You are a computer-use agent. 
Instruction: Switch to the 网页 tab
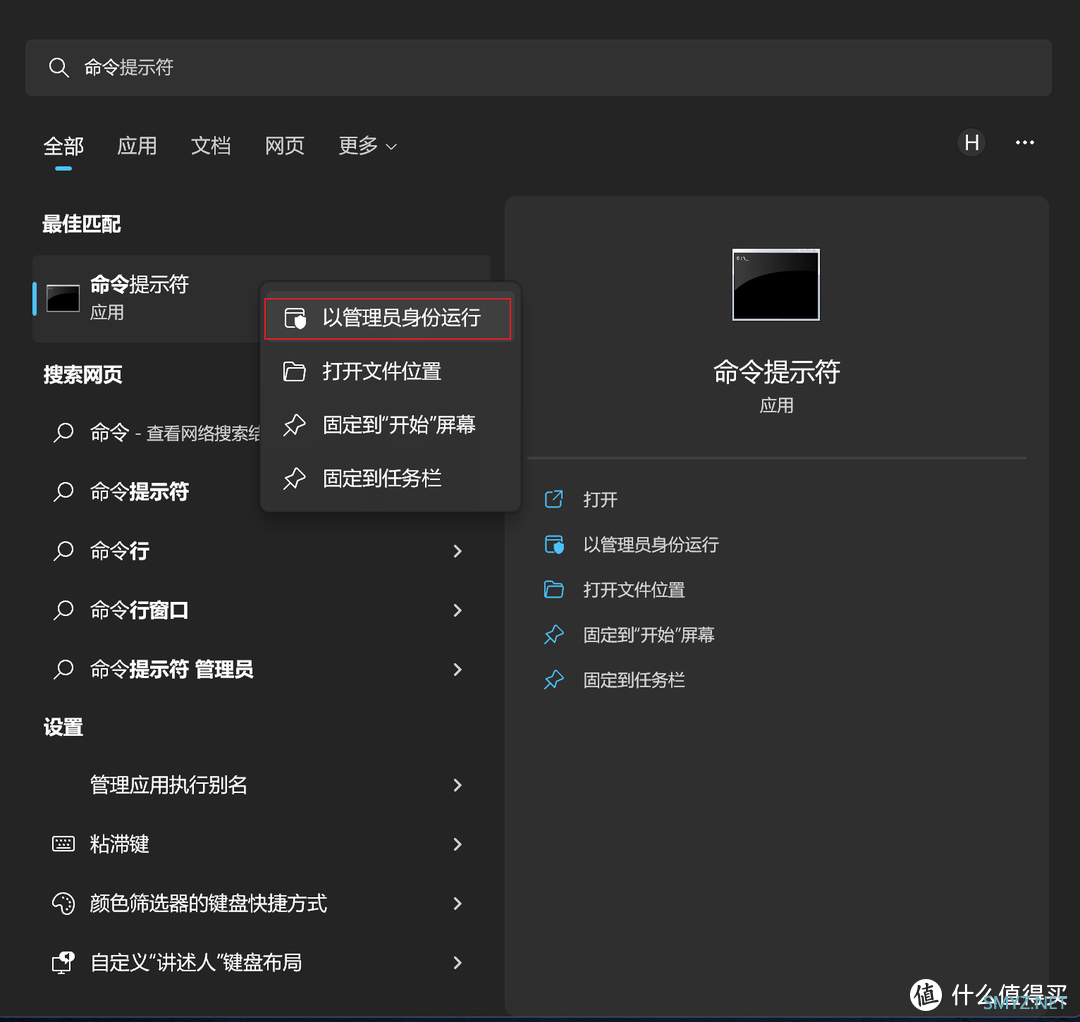(x=284, y=146)
